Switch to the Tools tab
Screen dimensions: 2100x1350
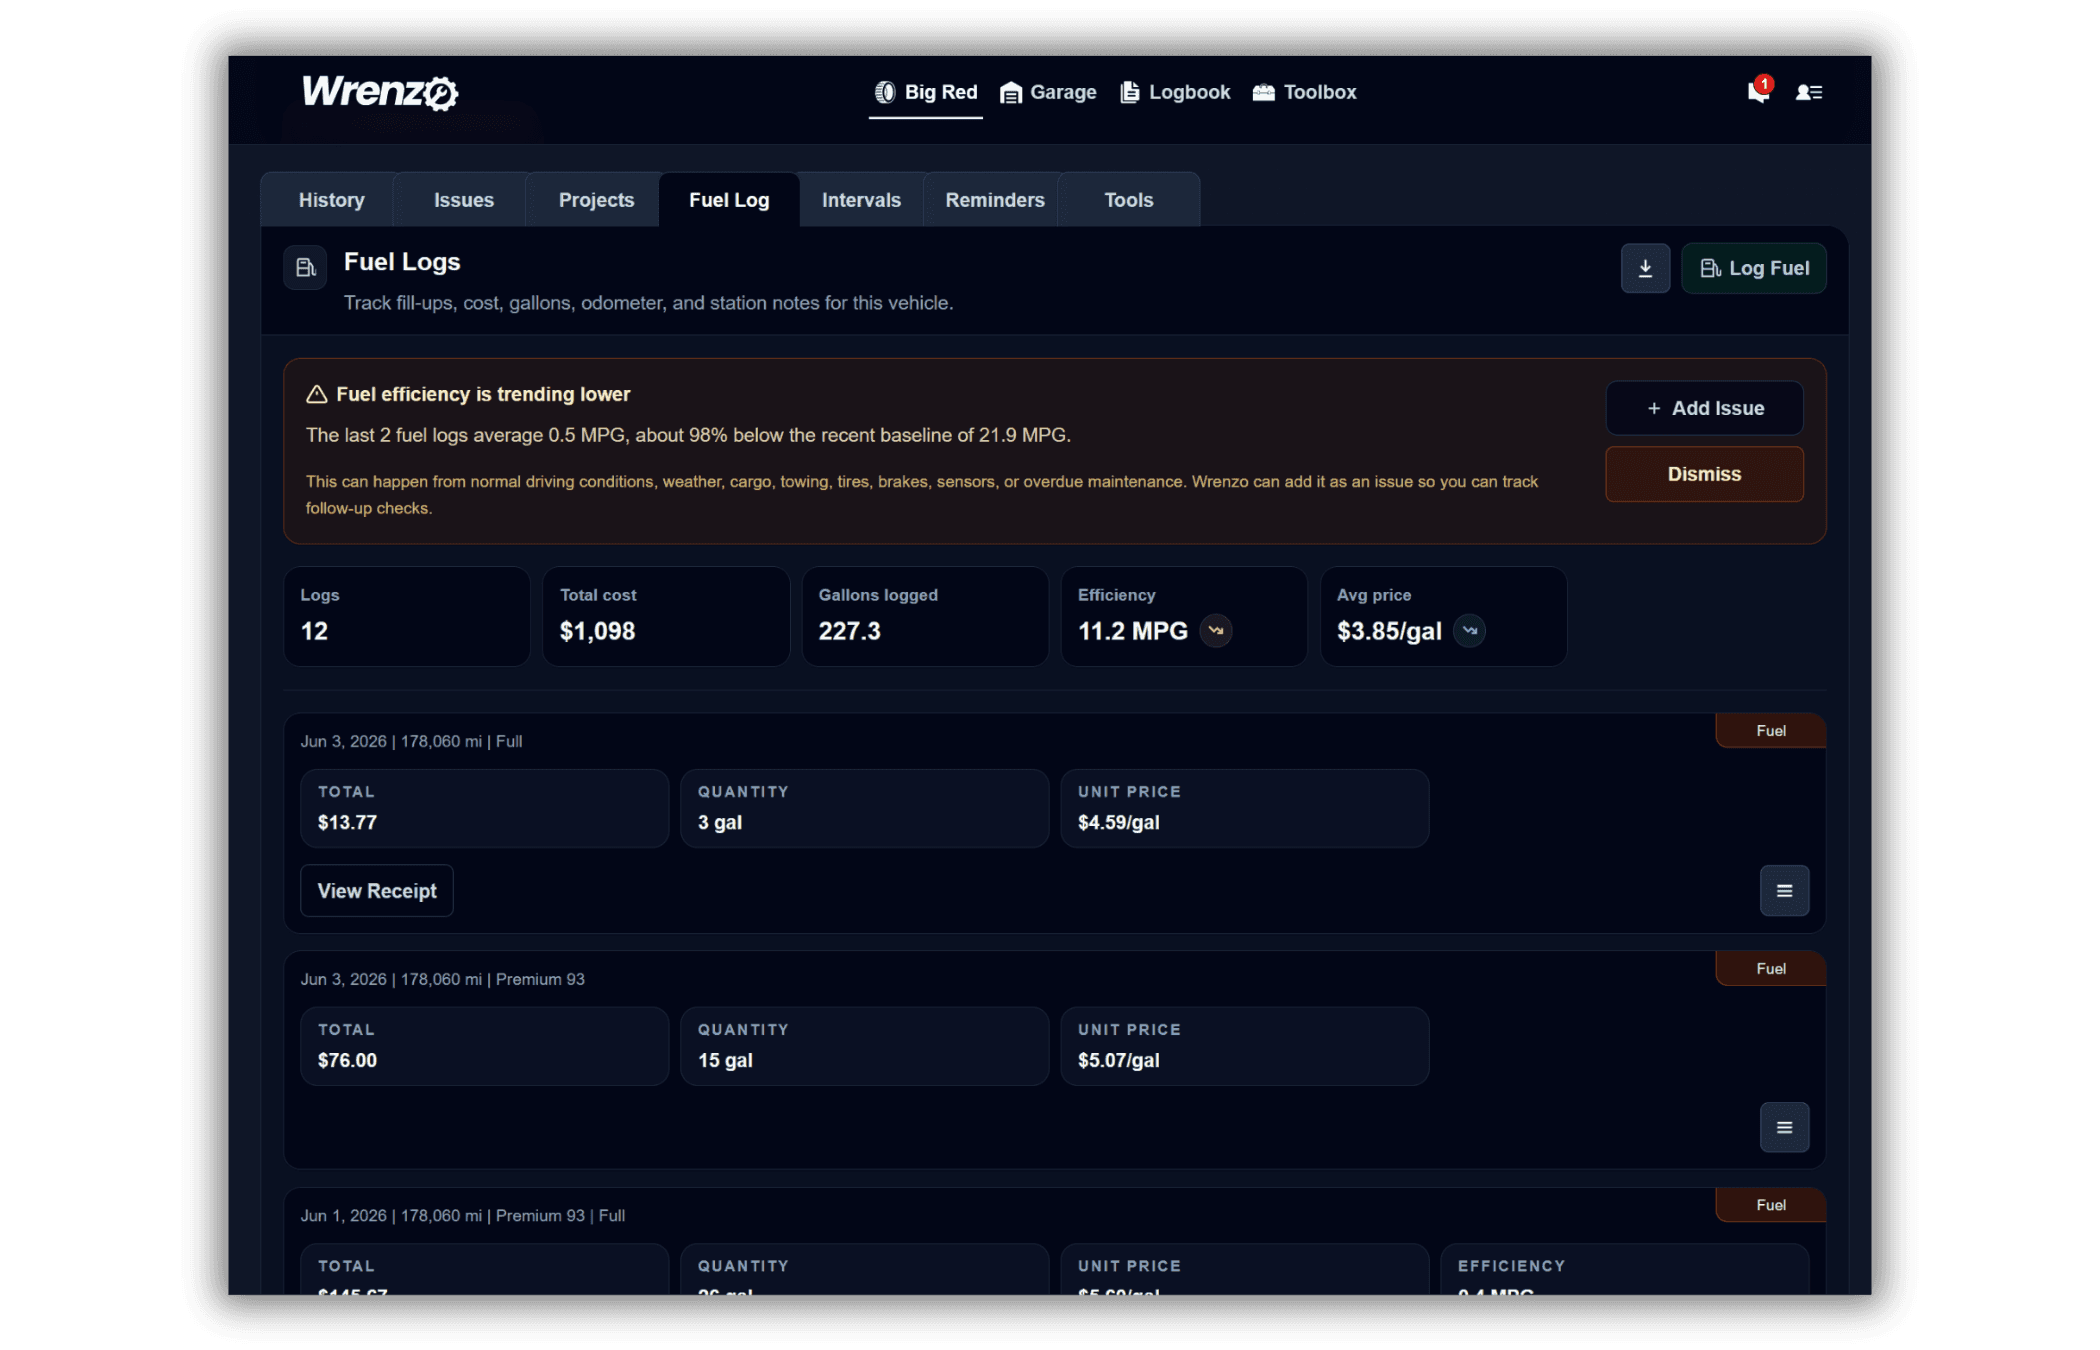pyautogui.click(x=1128, y=200)
